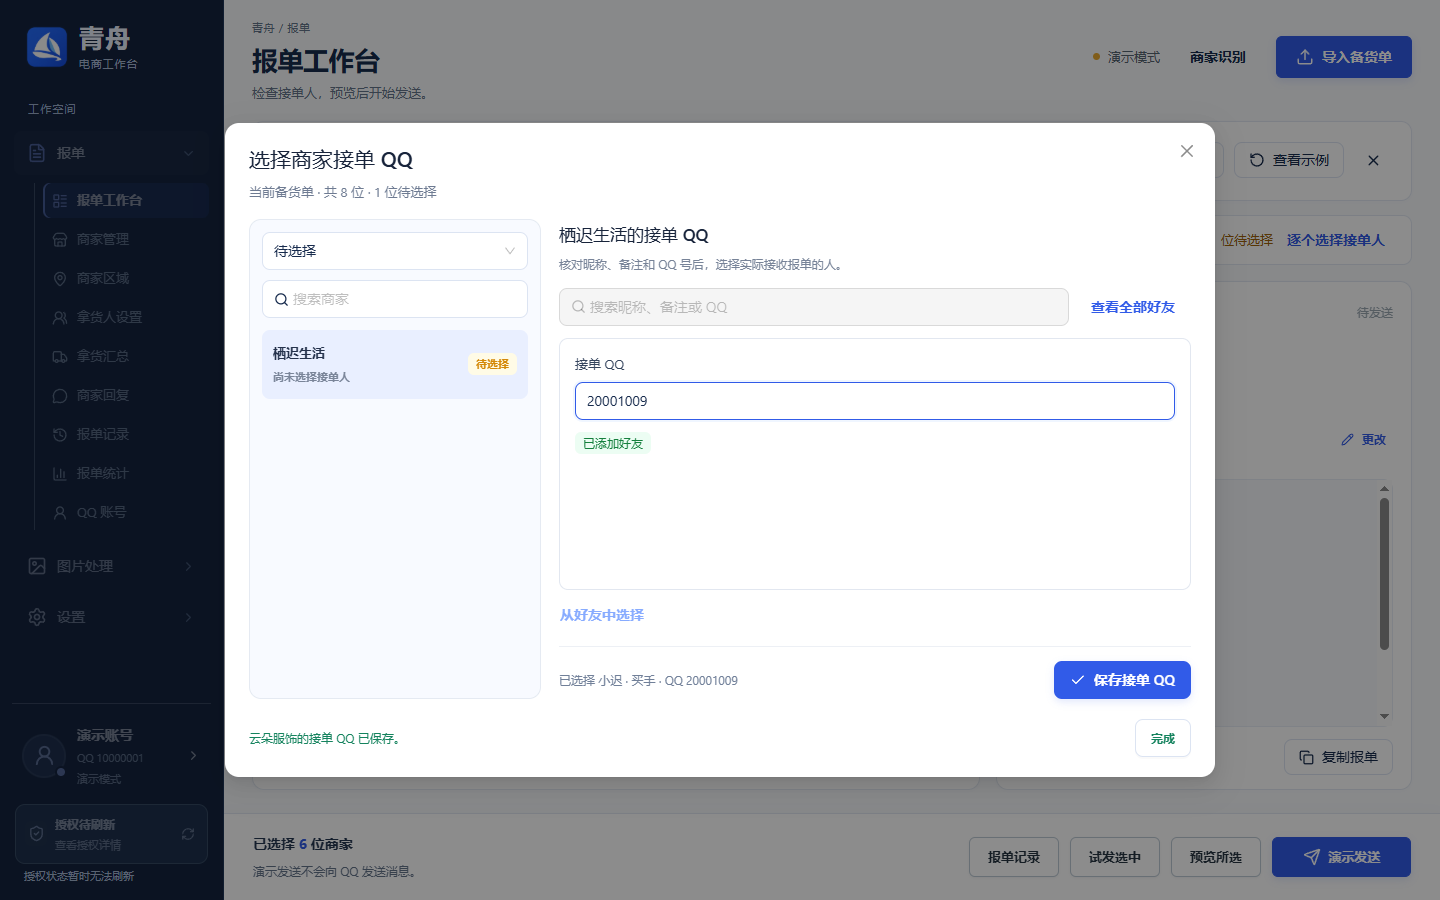
Task: Click 报单记录 button in bottom bar
Action: [1014, 857]
